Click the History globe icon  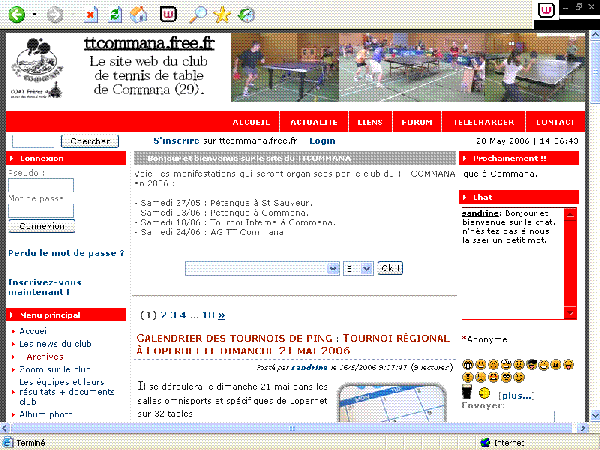click(x=246, y=15)
